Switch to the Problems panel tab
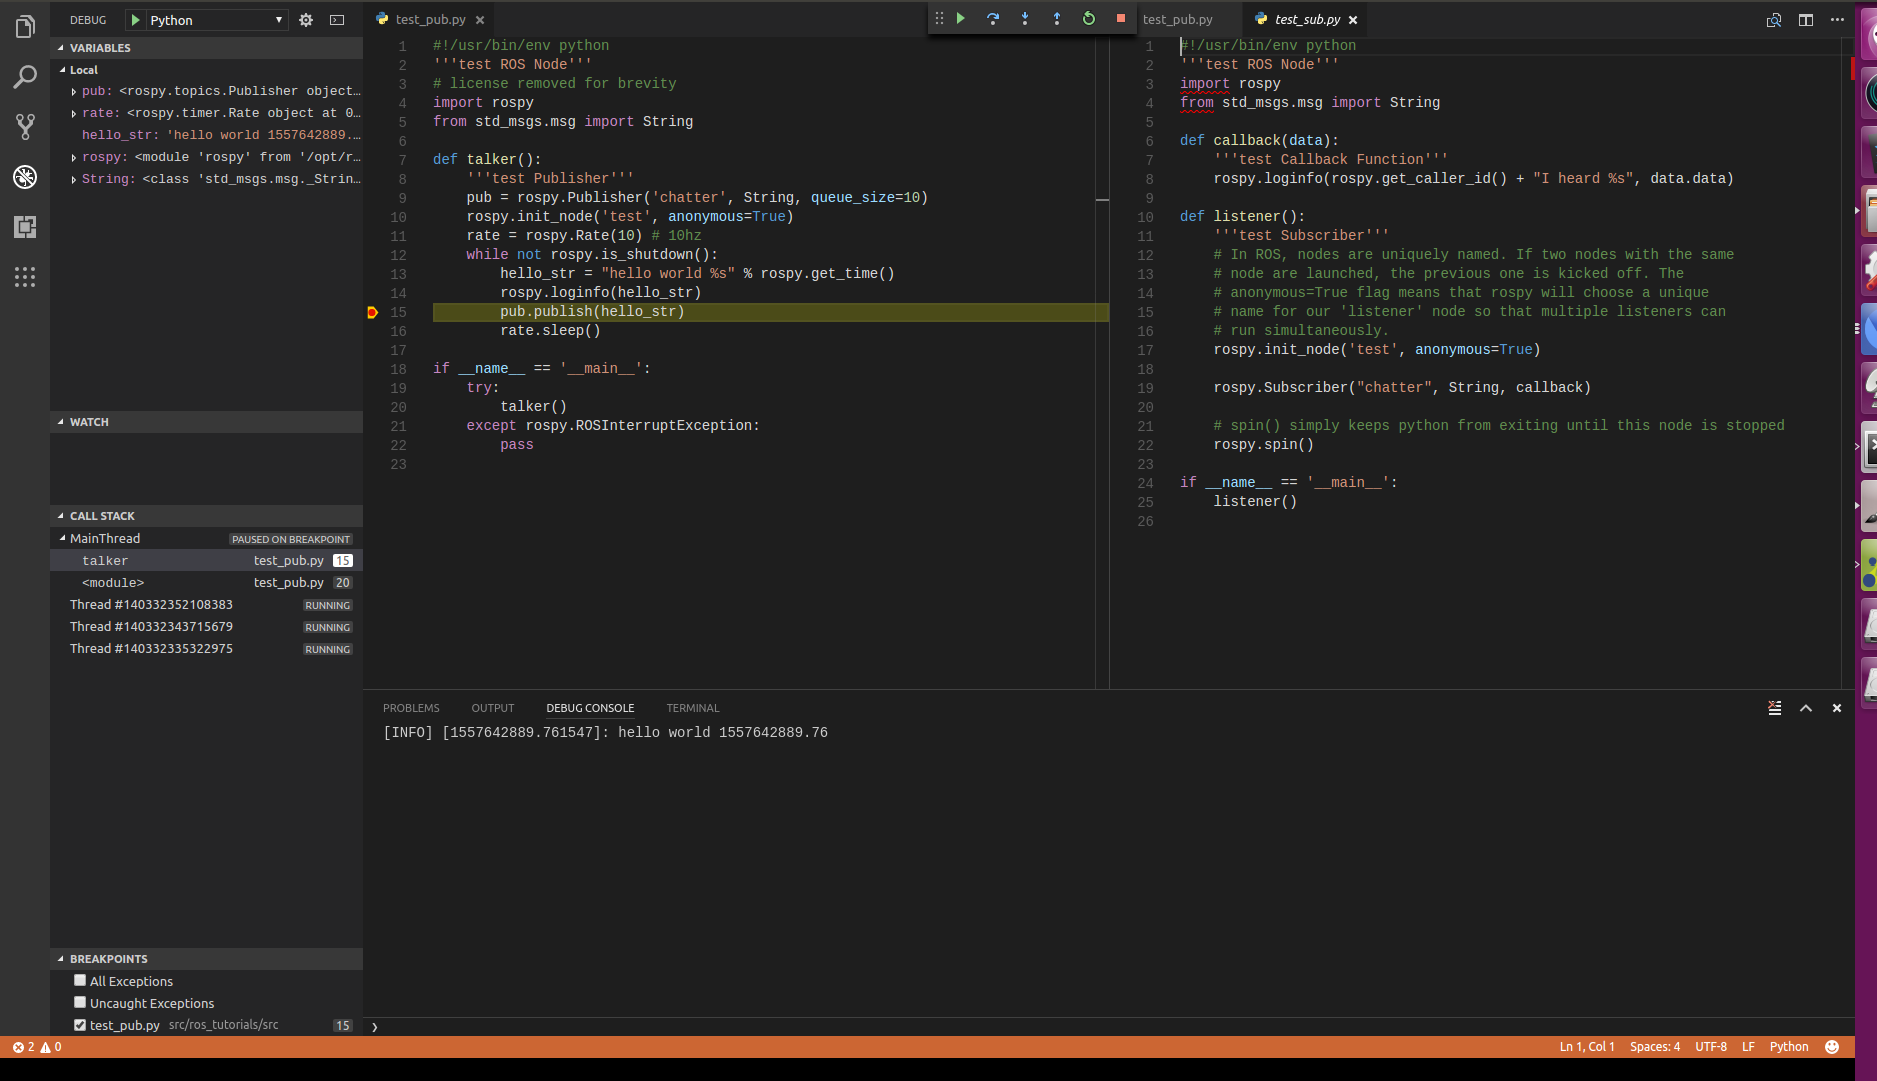 [x=411, y=708]
